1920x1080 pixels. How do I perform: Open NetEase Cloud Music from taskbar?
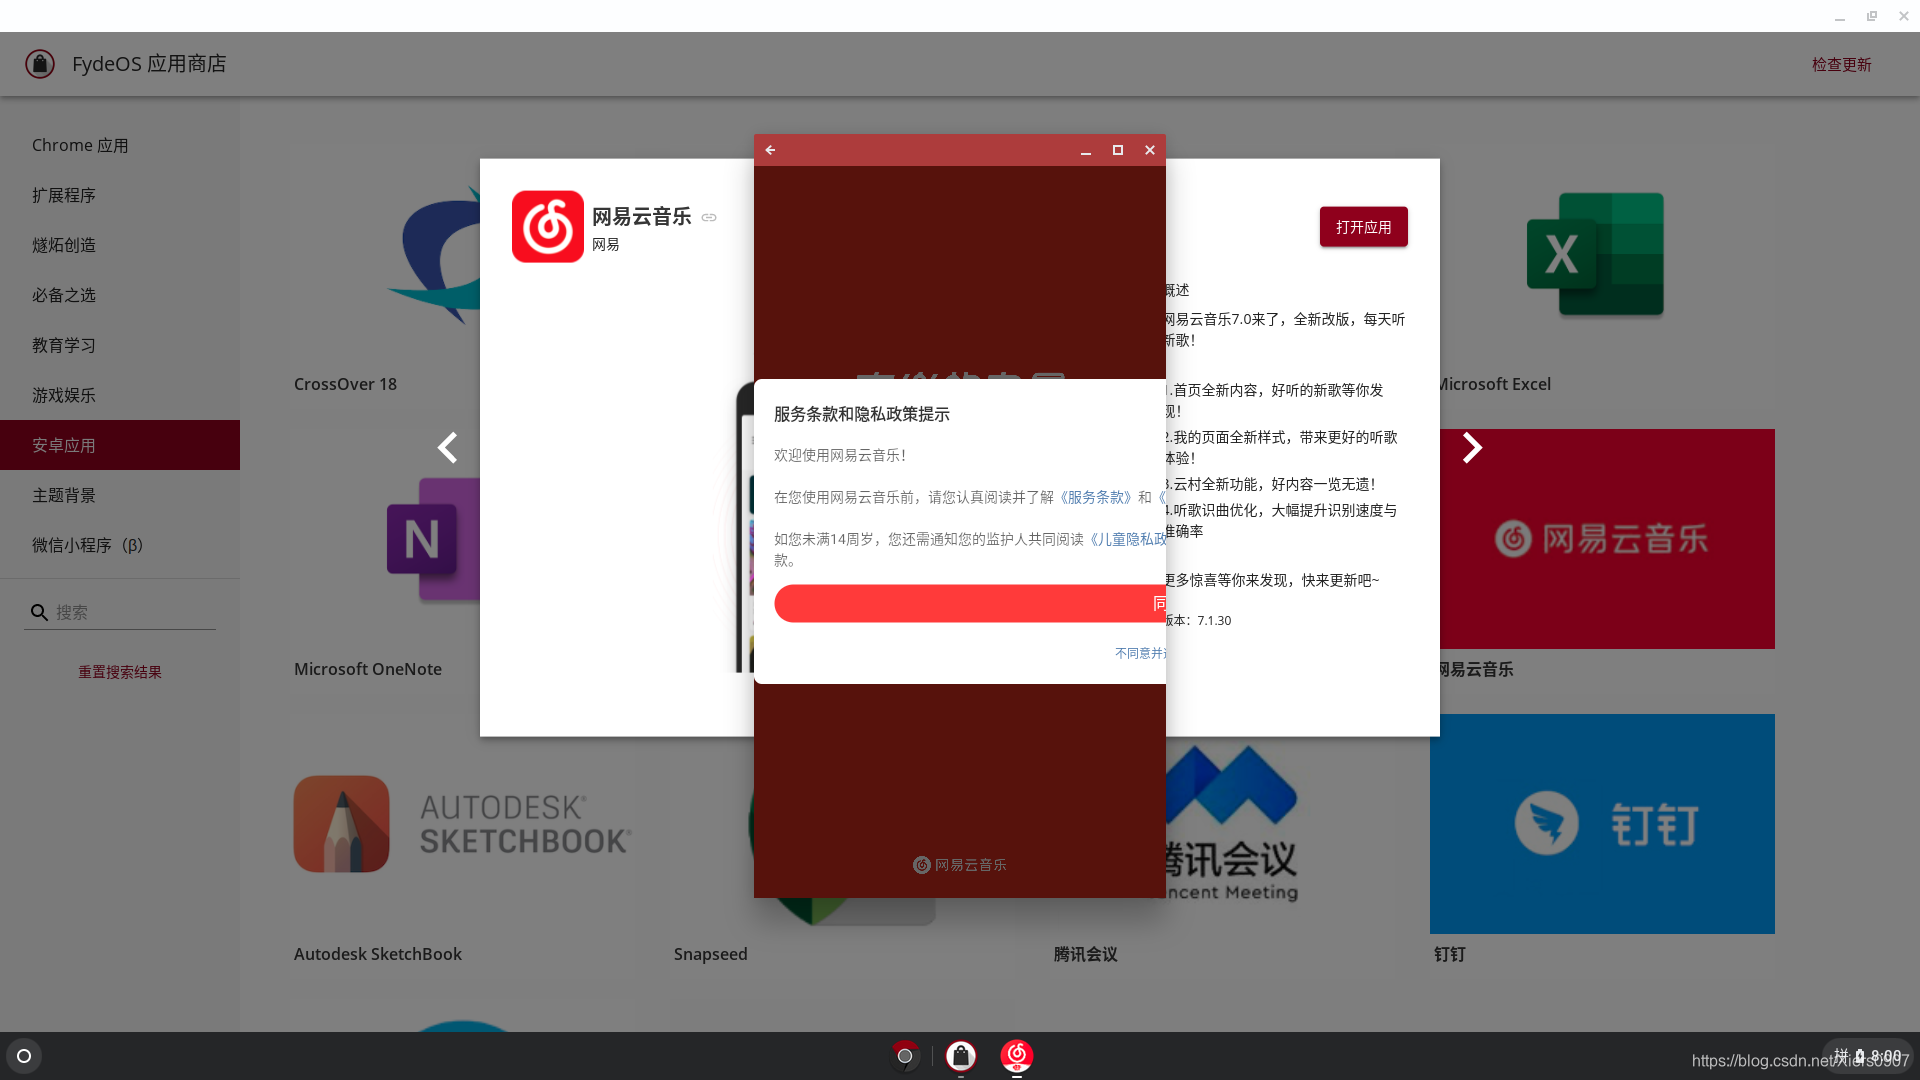[1016, 1055]
